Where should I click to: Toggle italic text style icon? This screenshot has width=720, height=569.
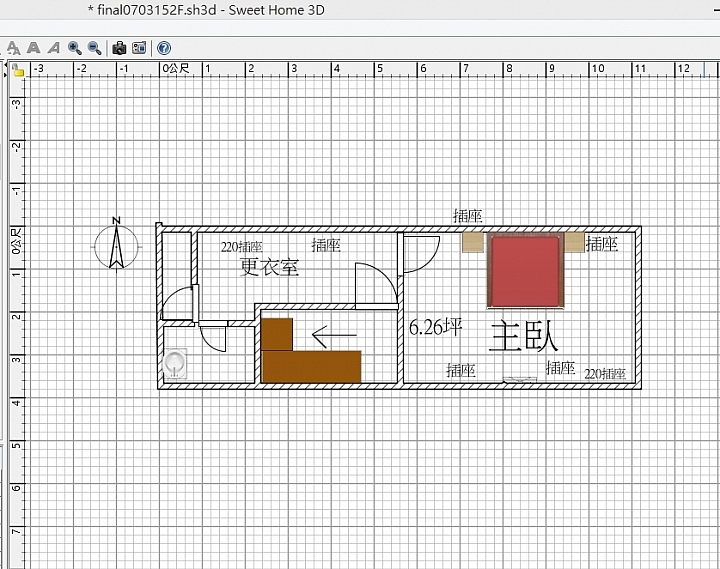pyautogui.click(x=54, y=48)
